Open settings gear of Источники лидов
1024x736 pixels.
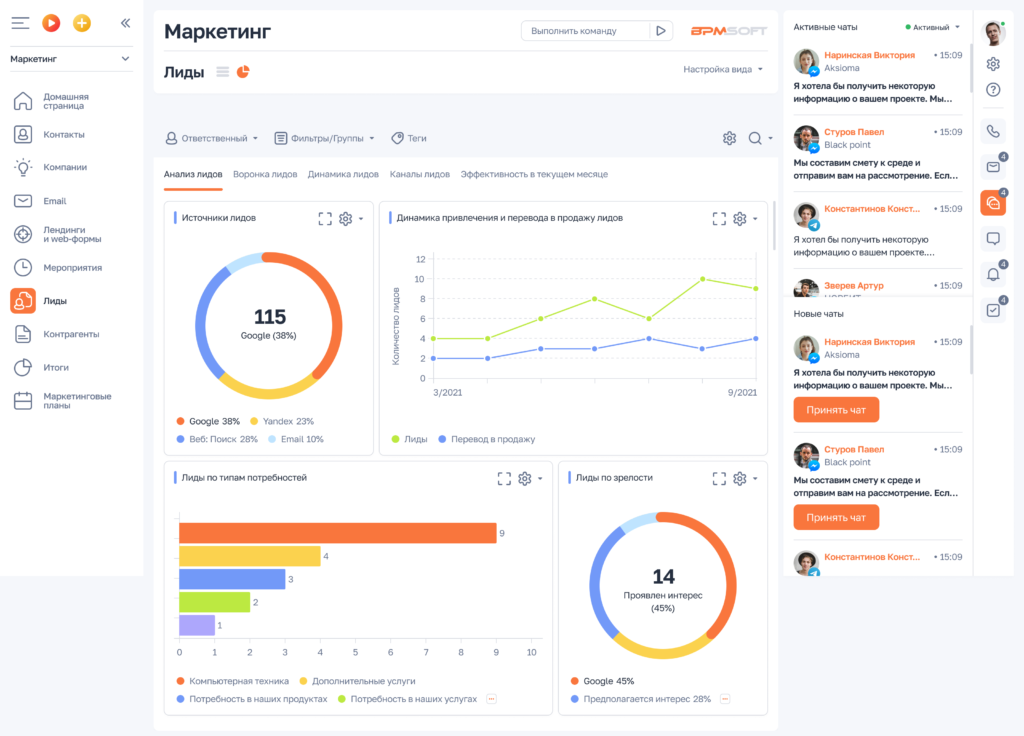coord(345,219)
